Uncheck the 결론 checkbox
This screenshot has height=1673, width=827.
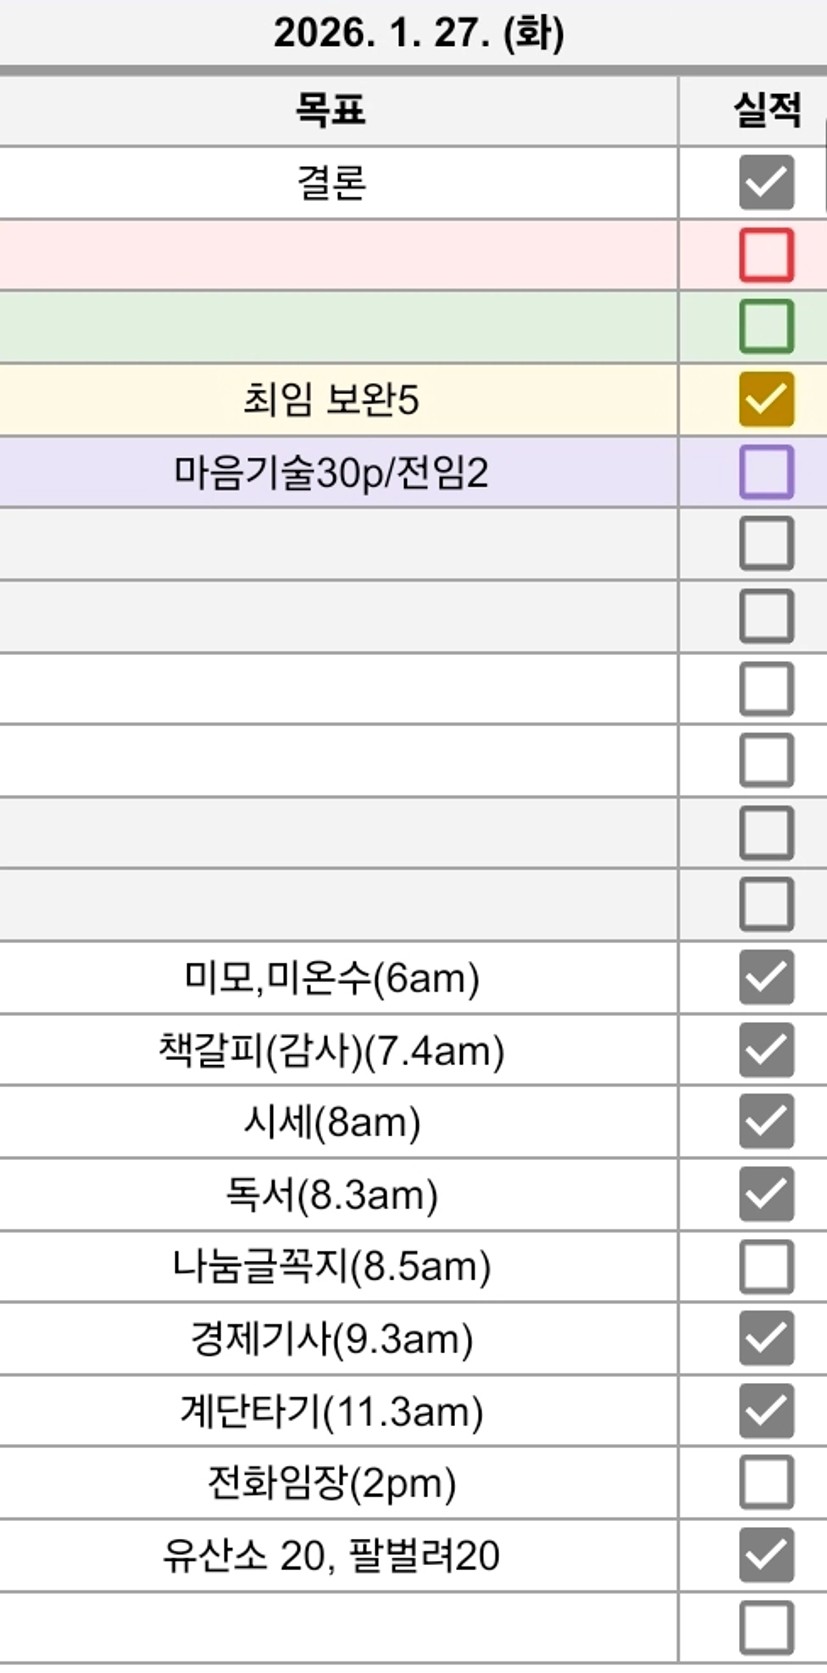[x=766, y=182]
